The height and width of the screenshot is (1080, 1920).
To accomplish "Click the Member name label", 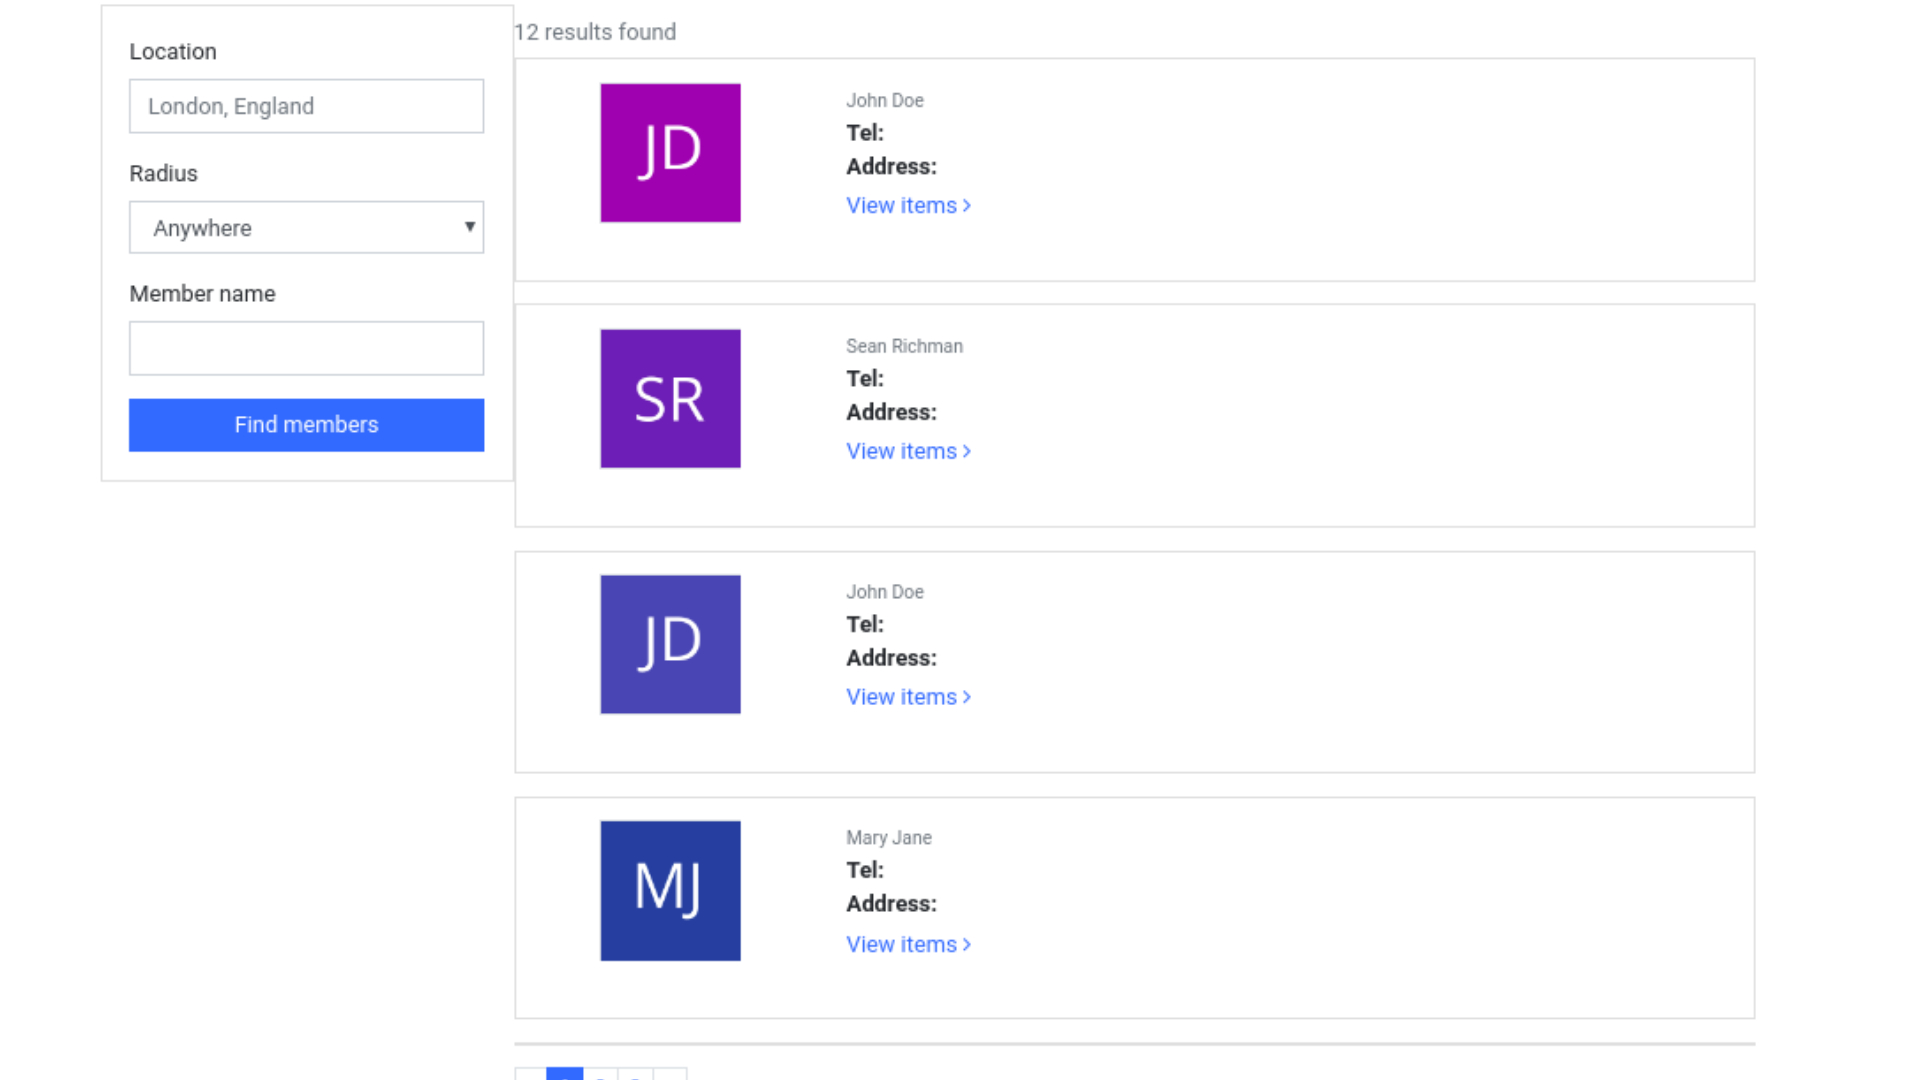I will coord(202,294).
